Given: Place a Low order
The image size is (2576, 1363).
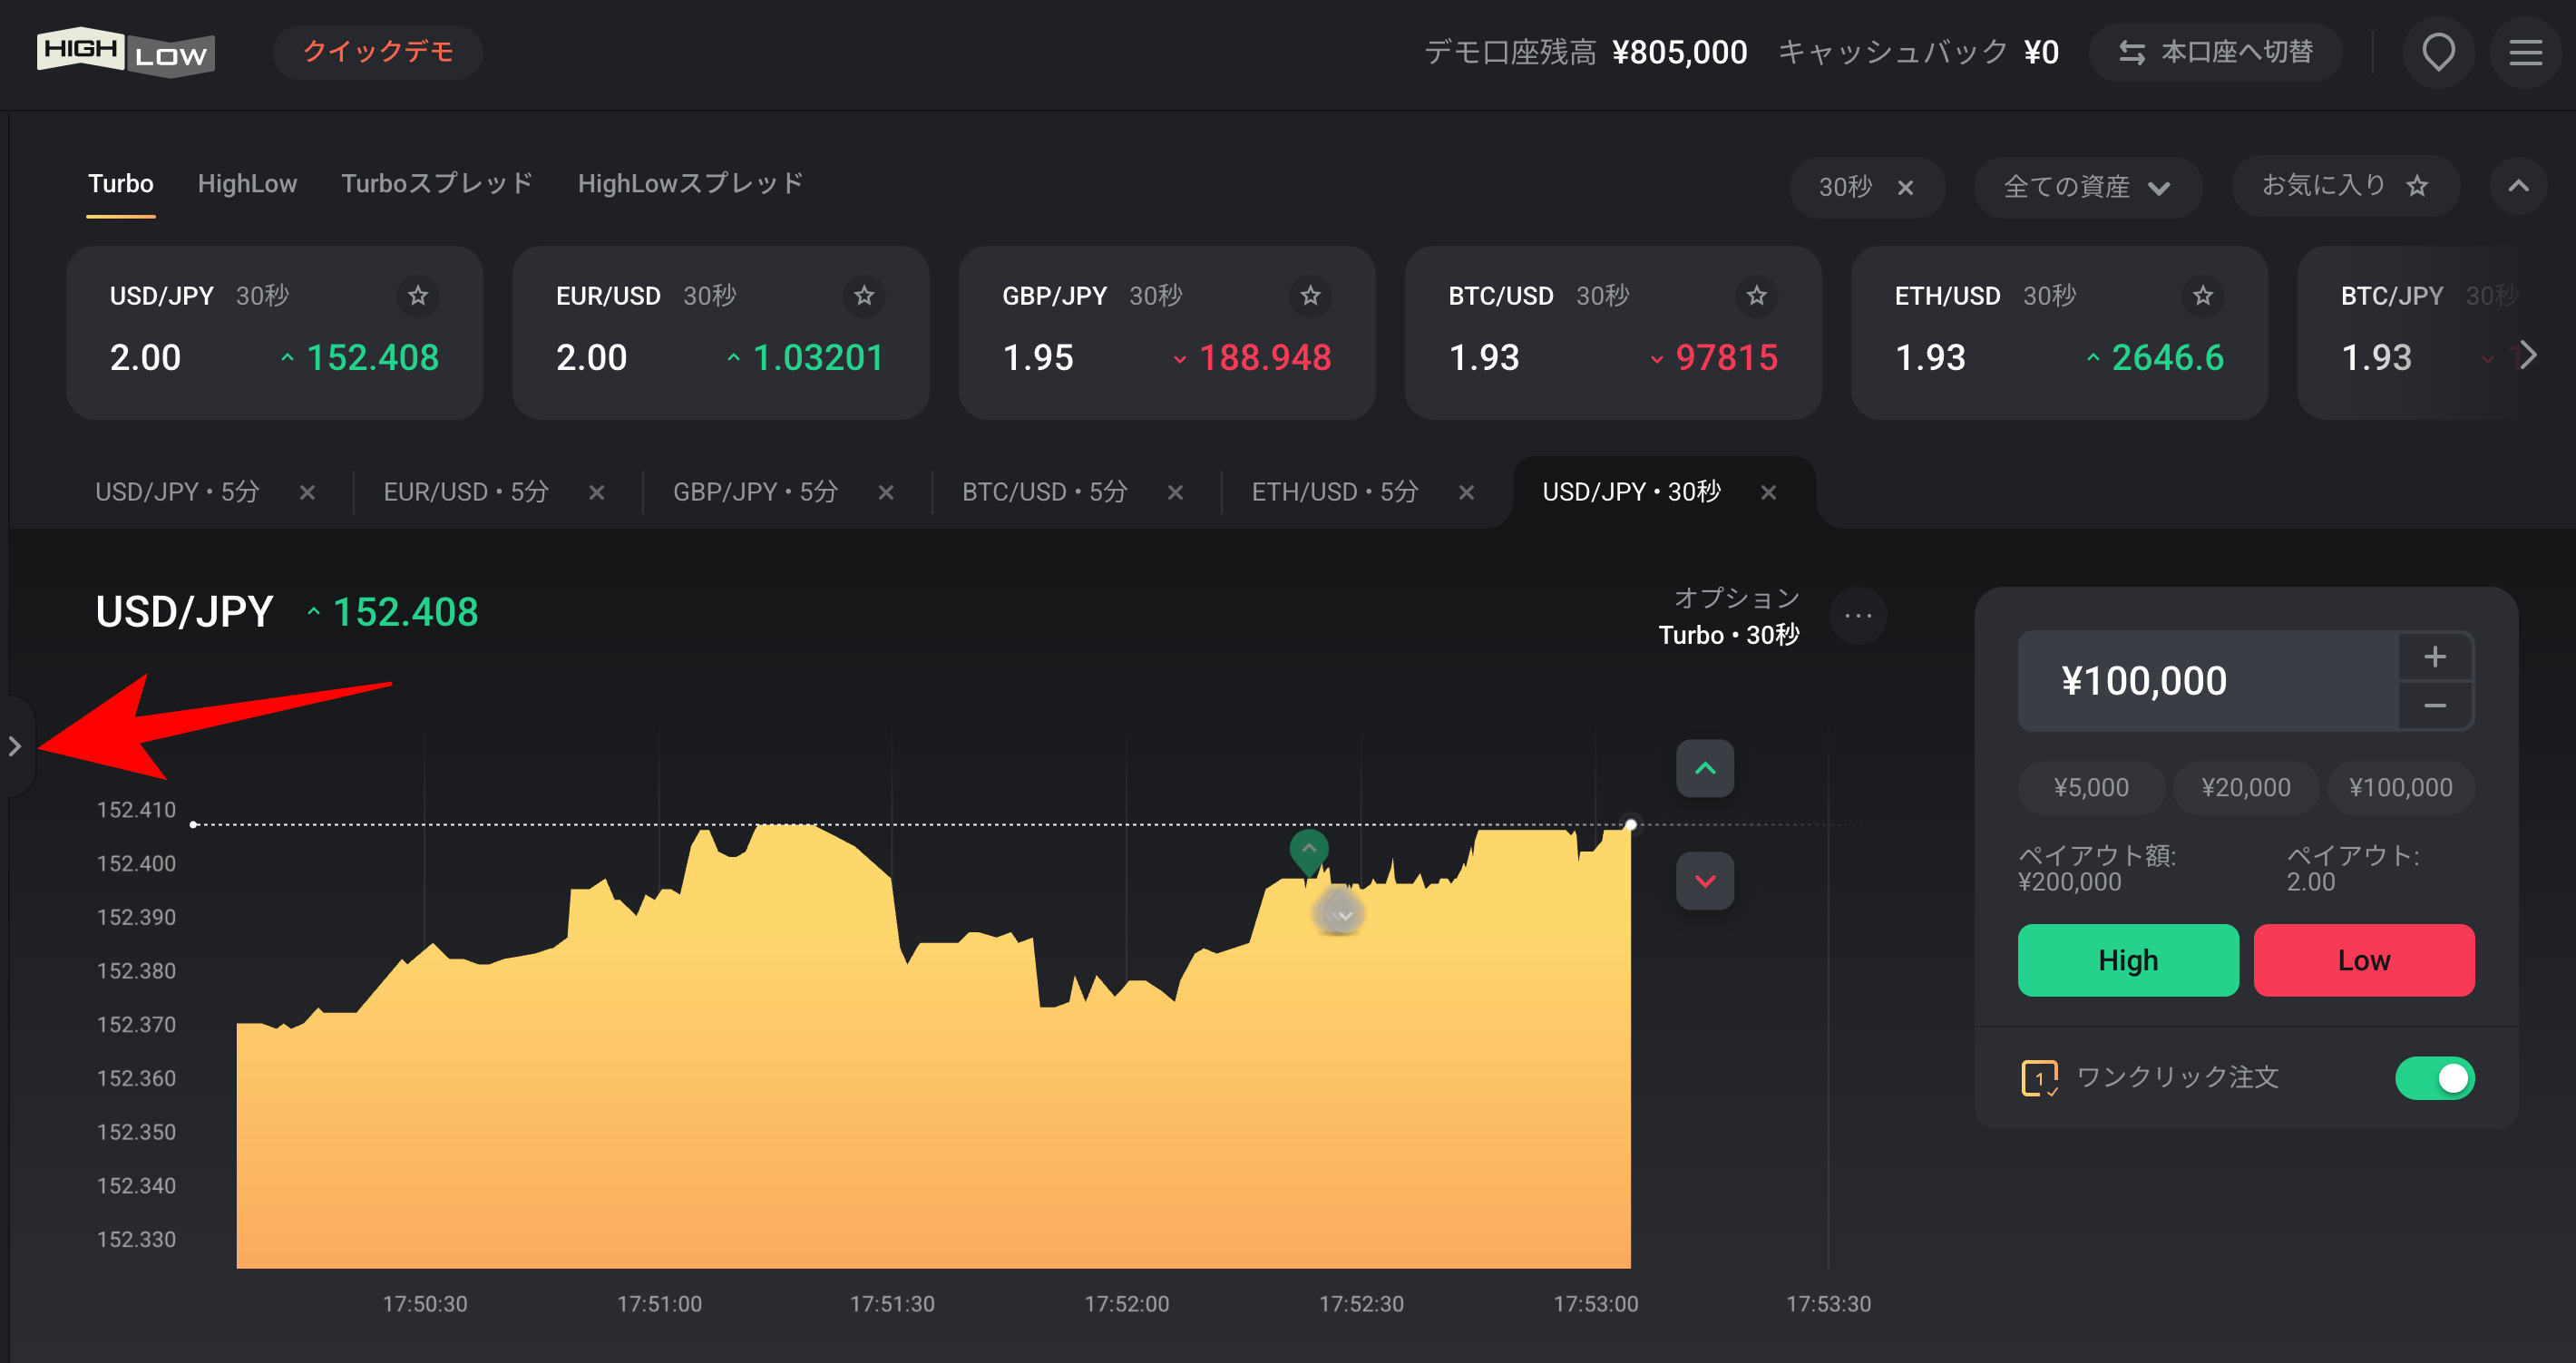Looking at the screenshot, I should pyautogui.click(x=2364, y=960).
